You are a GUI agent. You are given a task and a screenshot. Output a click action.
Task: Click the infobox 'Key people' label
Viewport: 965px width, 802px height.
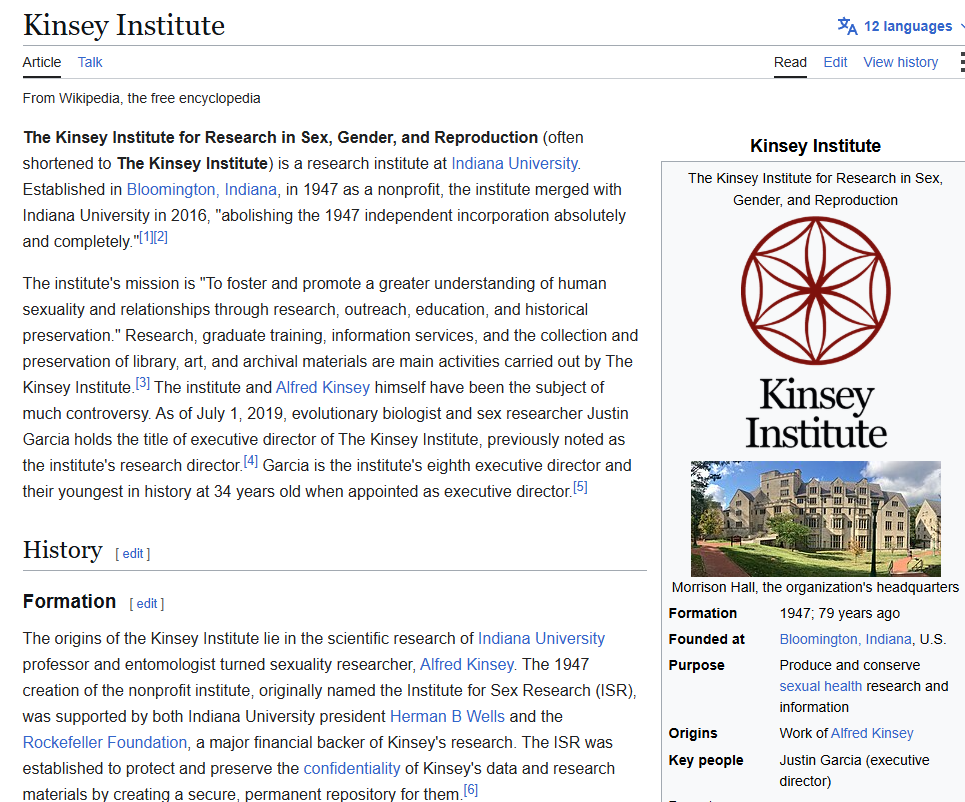pos(706,760)
